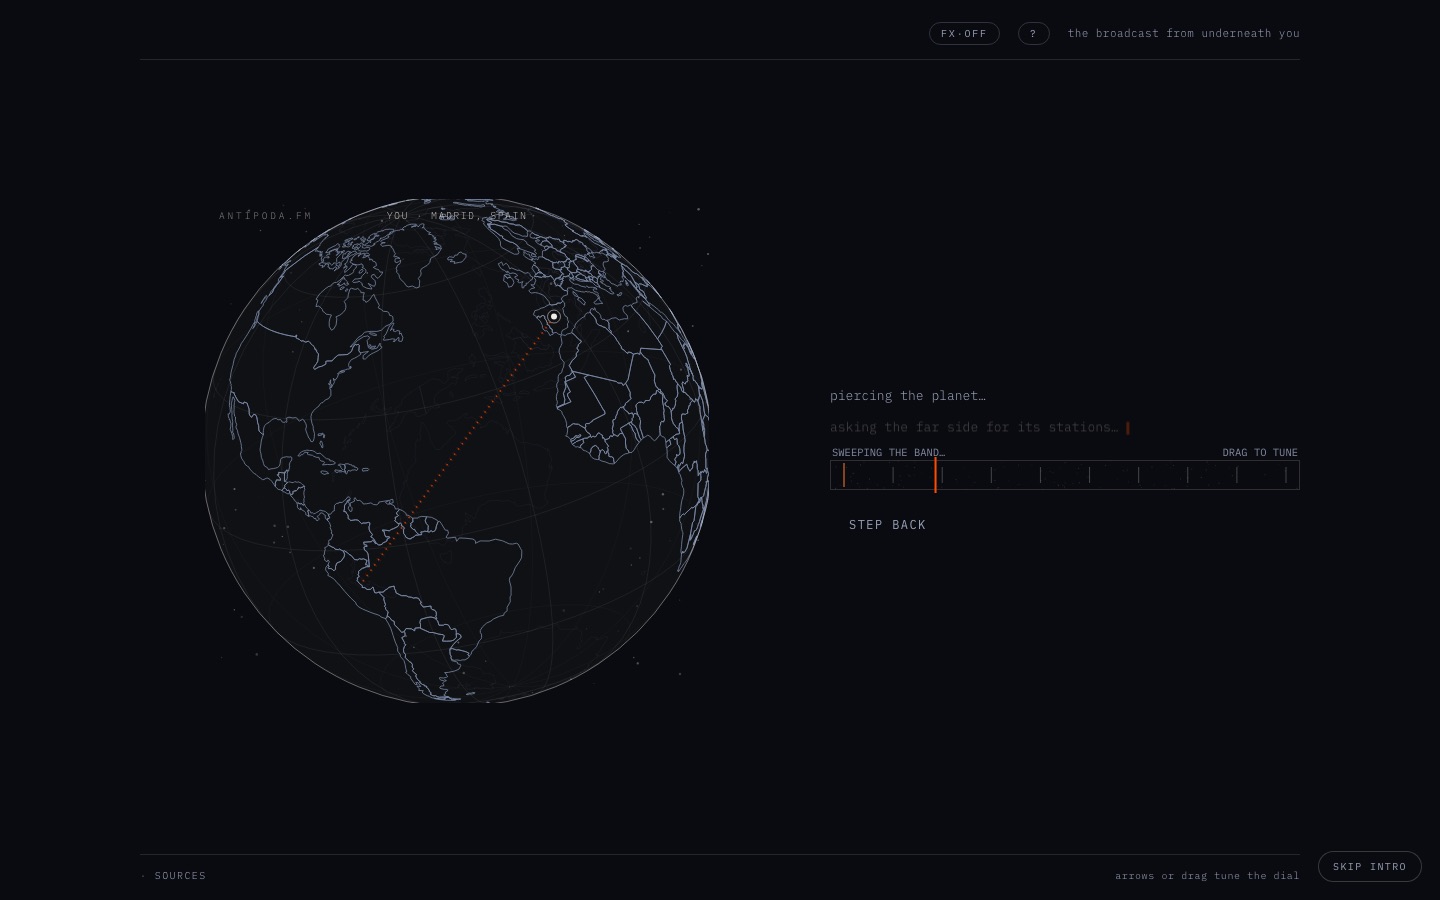Click the orange needle on the tuning dial
This screenshot has width=1440, height=900.
[x=936, y=475]
